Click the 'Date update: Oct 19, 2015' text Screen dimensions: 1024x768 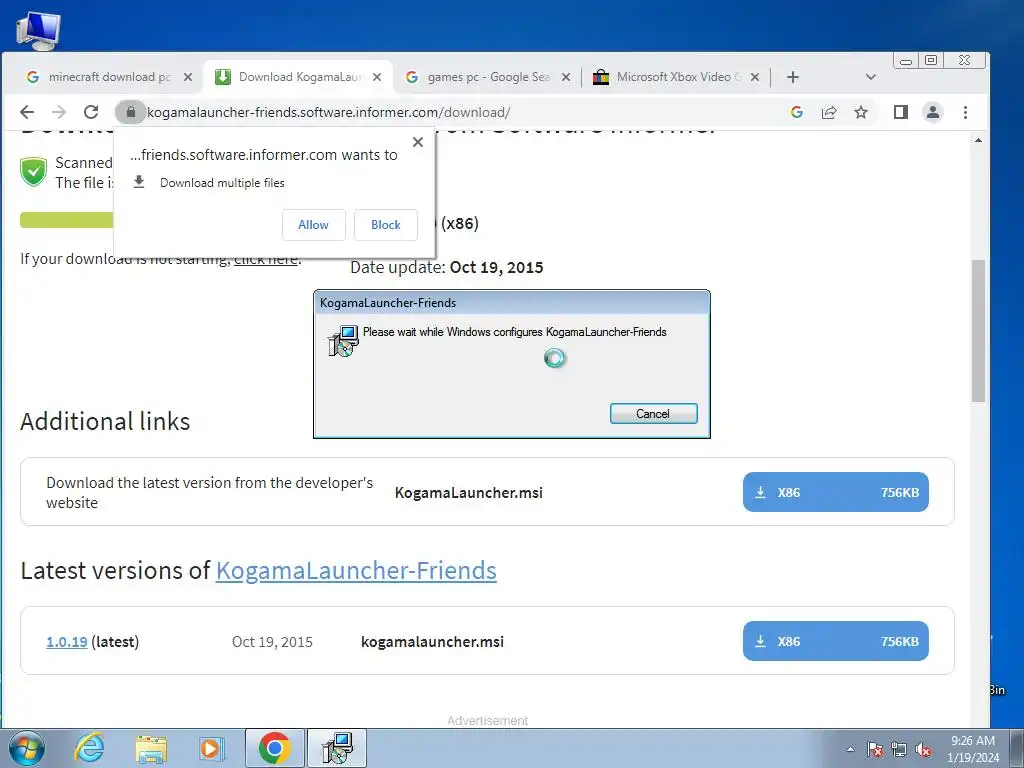coord(447,268)
